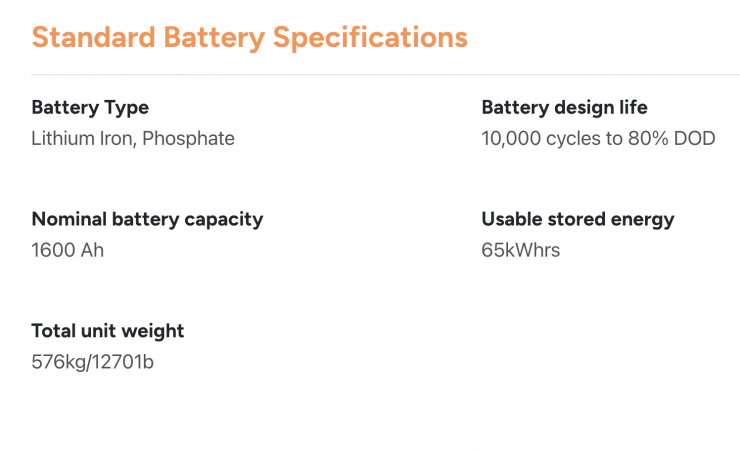Click the 576kg/12701b weight value
This screenshot has width=740, height=450.
[93, 362]
